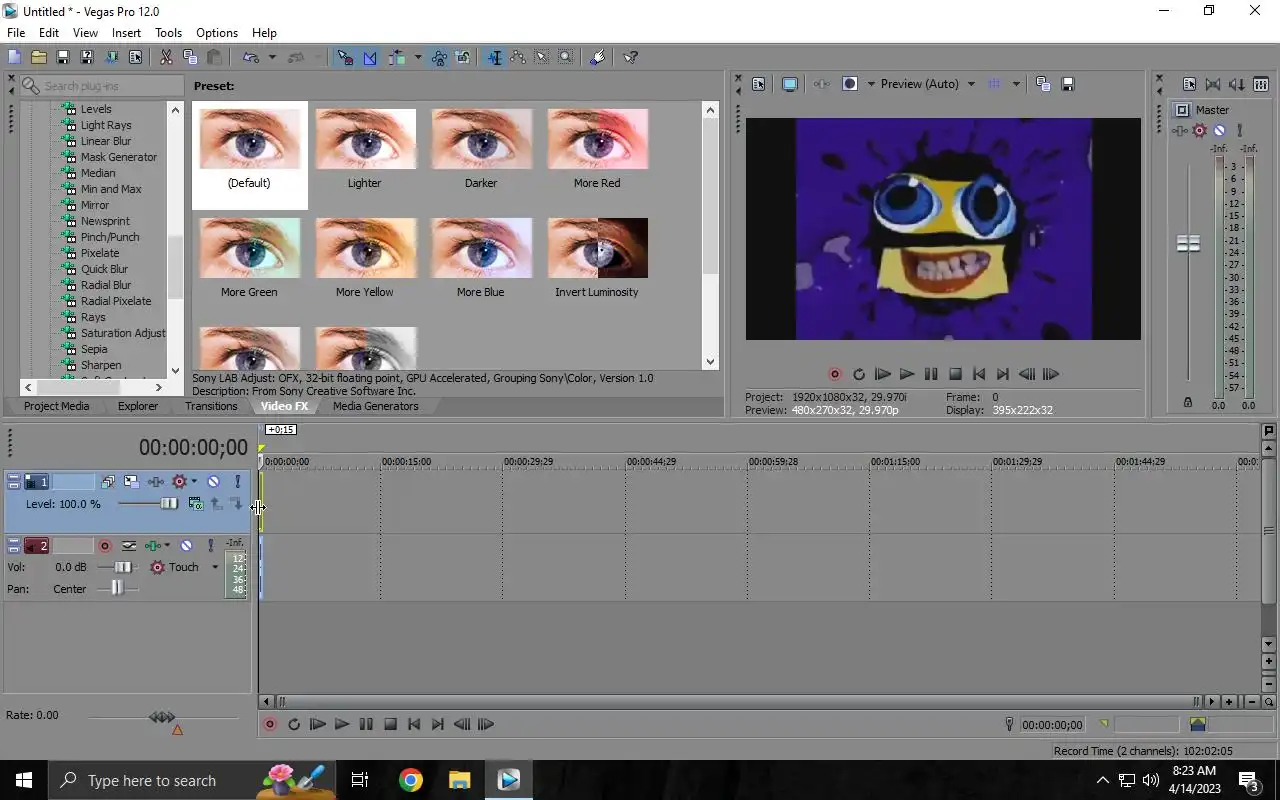Activate the What's This Help icon
This screenshot has height=800, width=1280.
click(x=630, y=58)
